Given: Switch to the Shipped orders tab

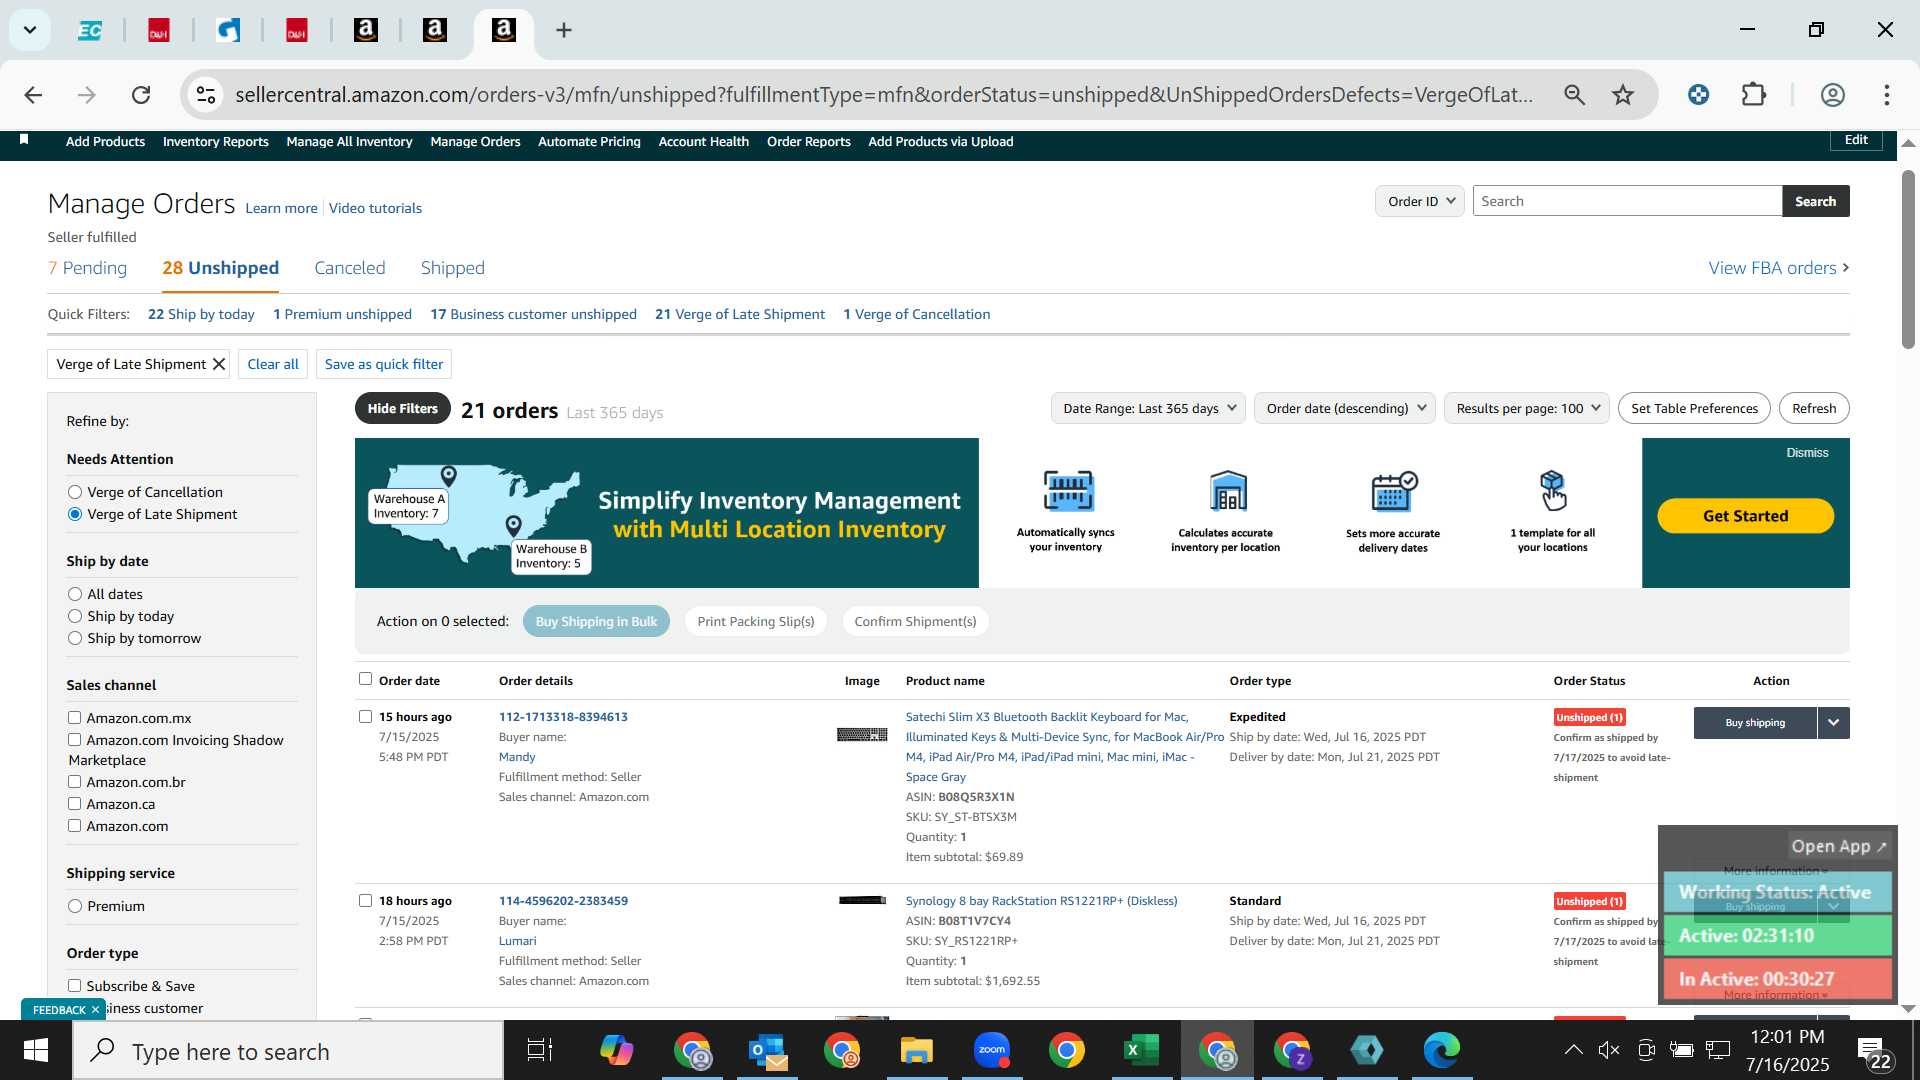Looking at the screenshot, I should pyautogui.click(x=453, y=268).
